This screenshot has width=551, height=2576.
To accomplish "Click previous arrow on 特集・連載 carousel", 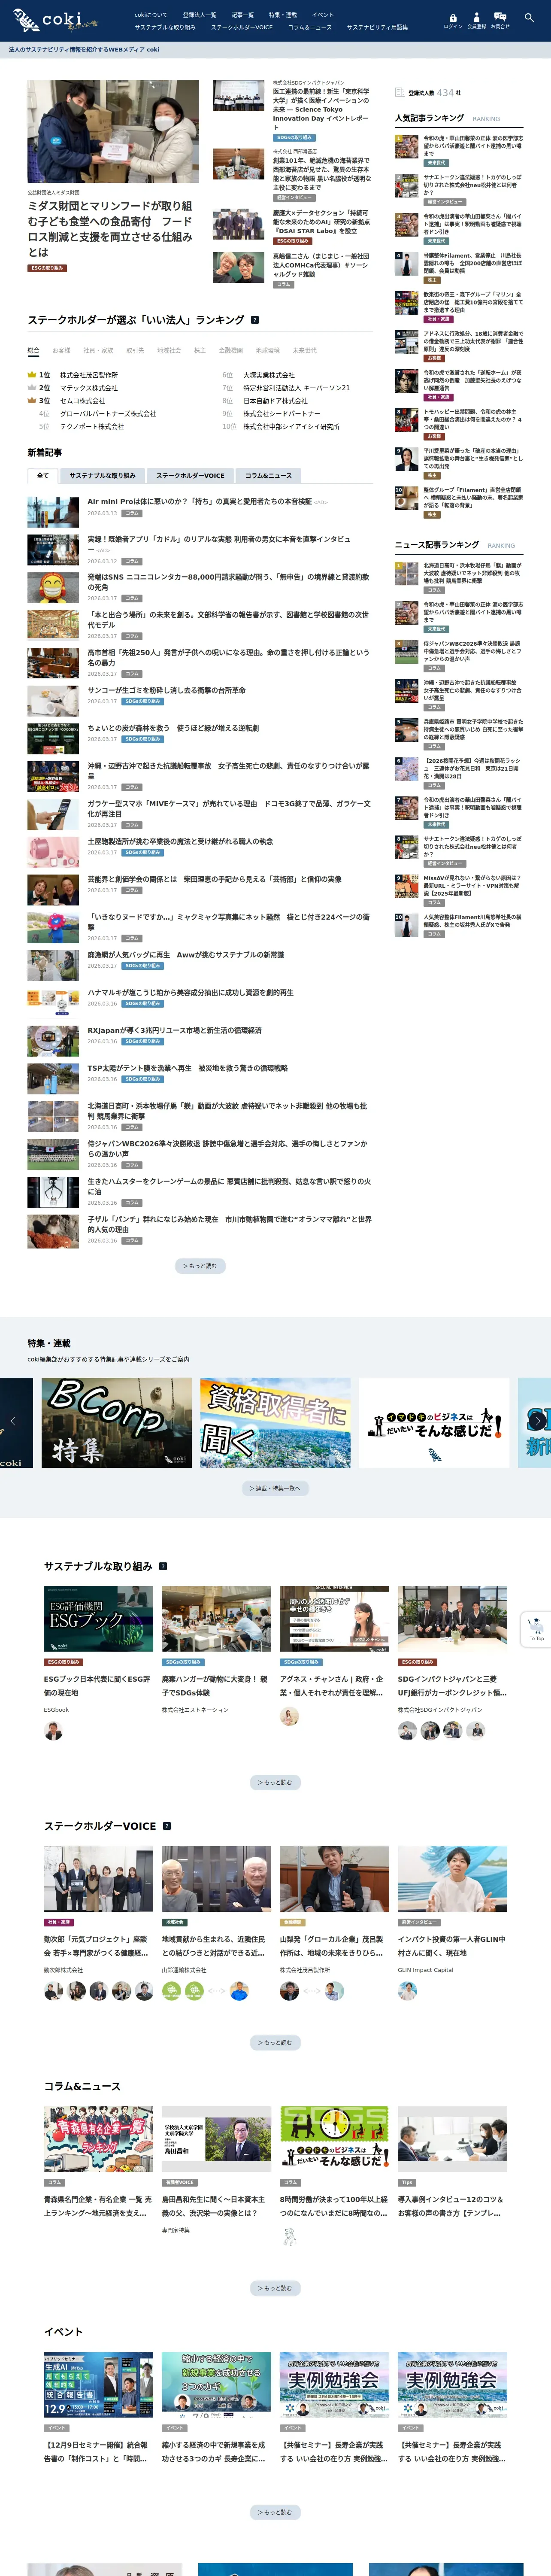I will tap(12, 1421).
